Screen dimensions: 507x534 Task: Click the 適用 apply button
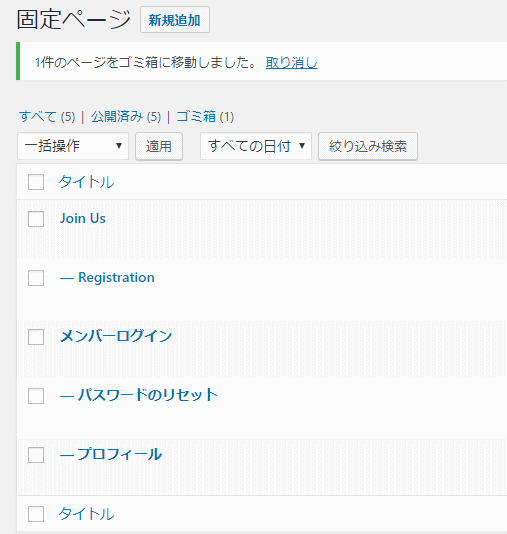point(159,146)
